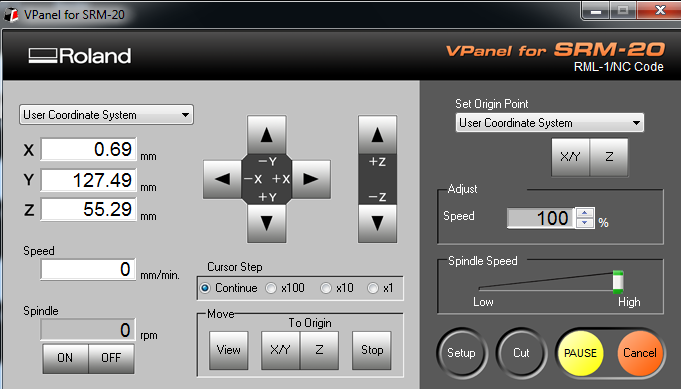The height and width of the screenshot is (389, 681).
Task: Click the VPanel app icon in the title bar
Action: (11, 14)
